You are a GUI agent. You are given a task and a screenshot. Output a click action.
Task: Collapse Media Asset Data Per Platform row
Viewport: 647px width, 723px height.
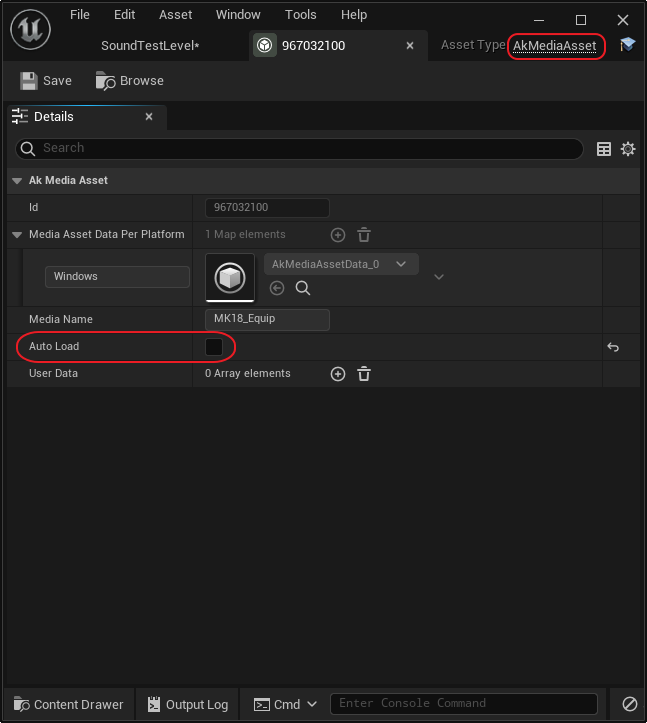(17, 235)
